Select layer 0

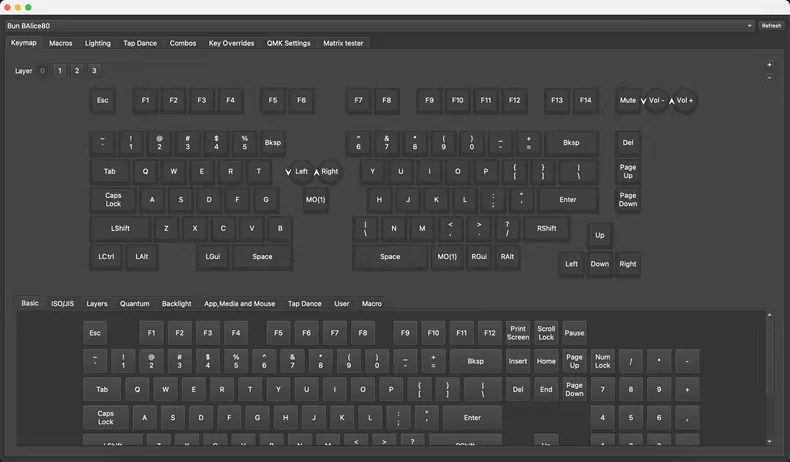[42, 71]
